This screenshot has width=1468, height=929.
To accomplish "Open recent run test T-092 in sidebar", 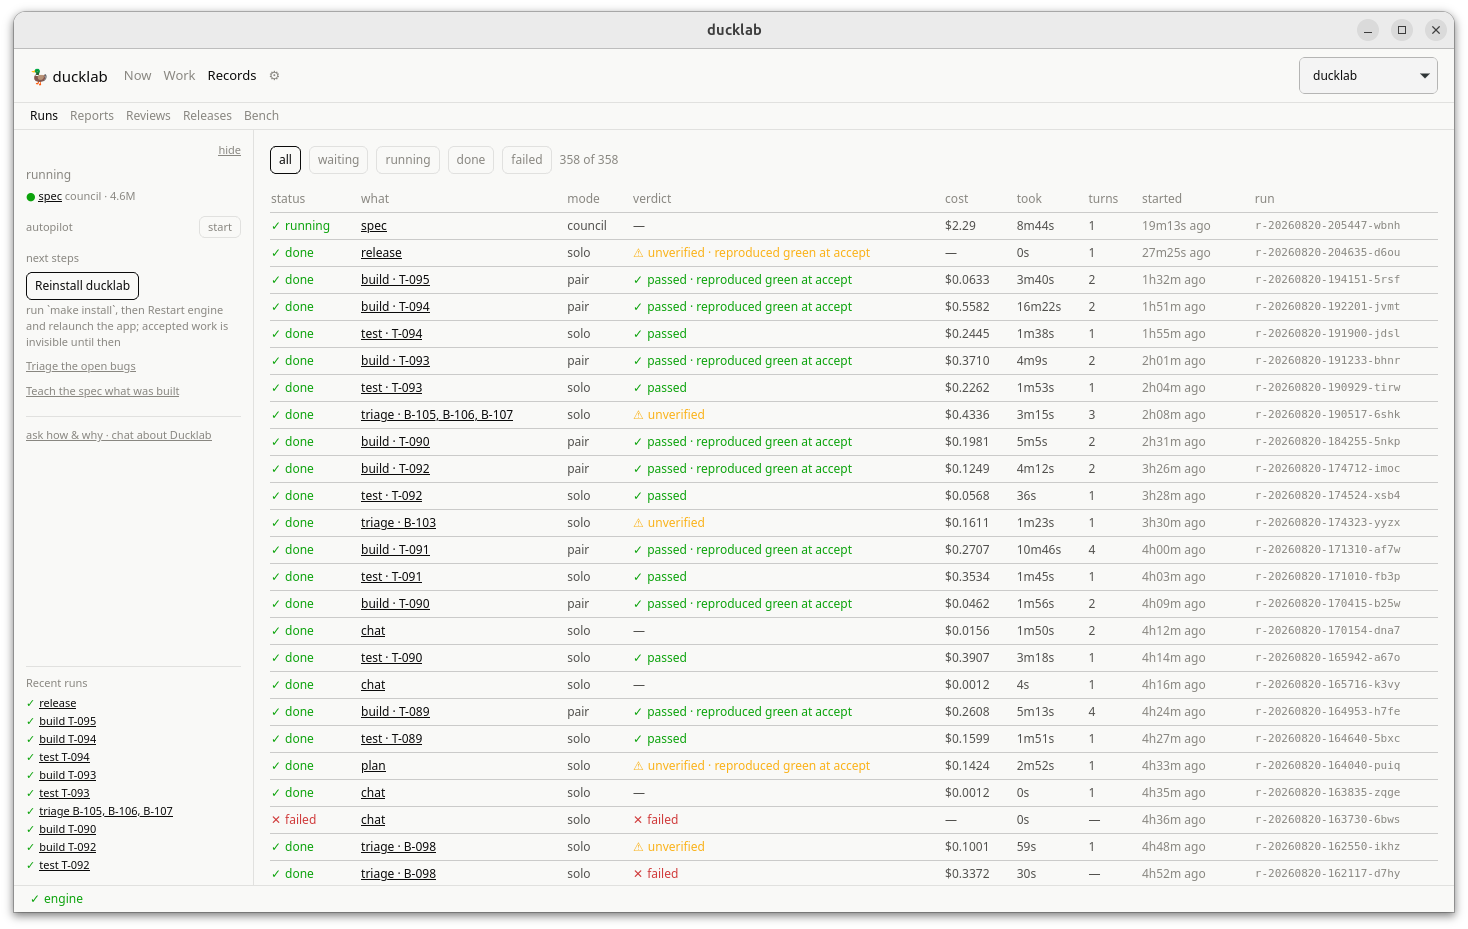I will click(64, 866).
